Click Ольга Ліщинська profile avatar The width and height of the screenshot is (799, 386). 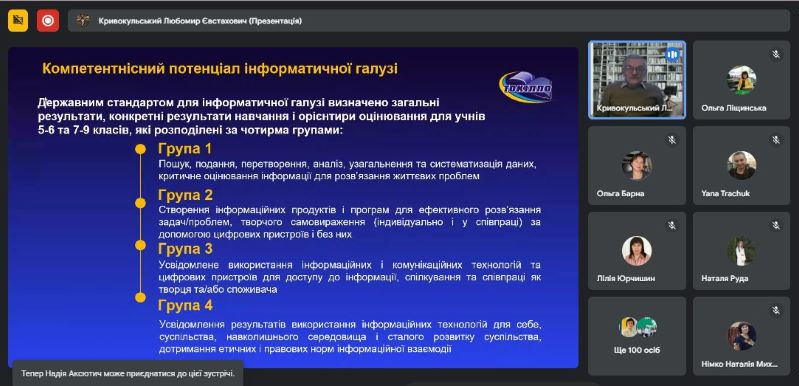pyautogui.click(x=741, y=80)
